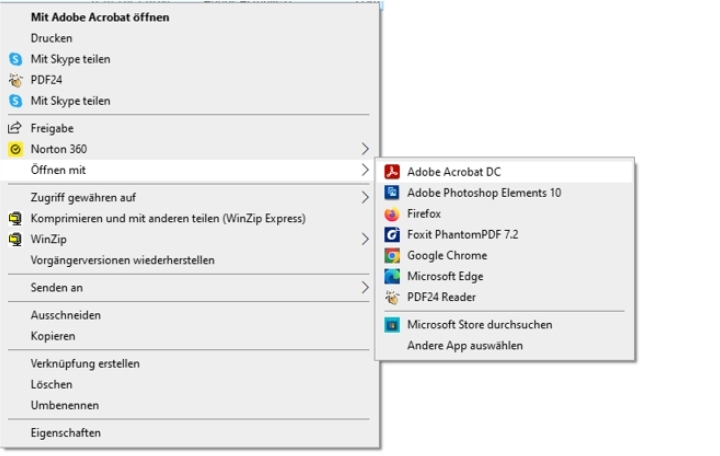The width and height of the screenshot is (720, 456).
Task: Expand the WinZip submenu arrow
Action: point(364,239)
